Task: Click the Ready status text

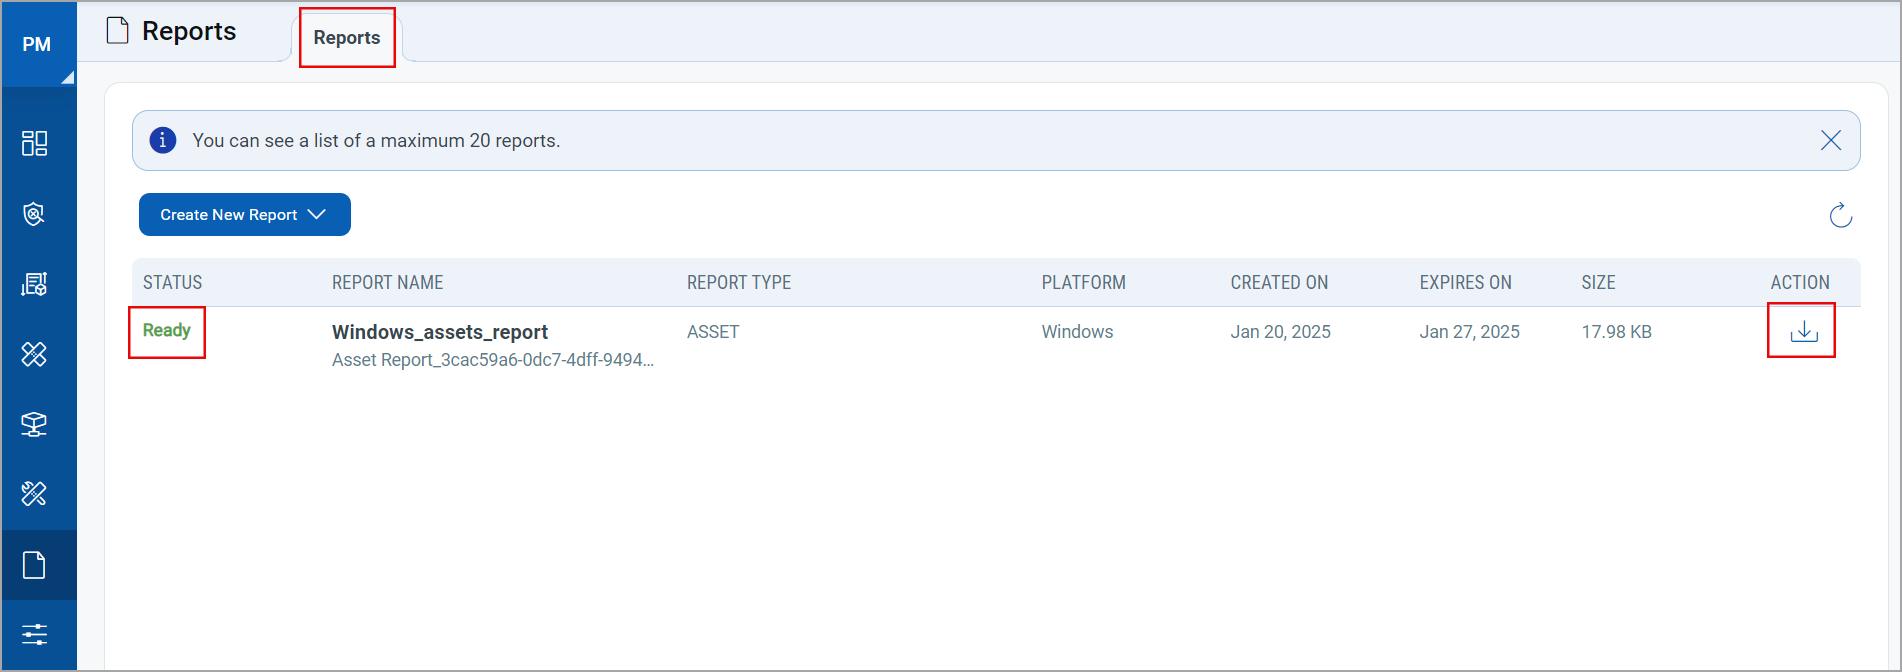Action: pos(167,331)
